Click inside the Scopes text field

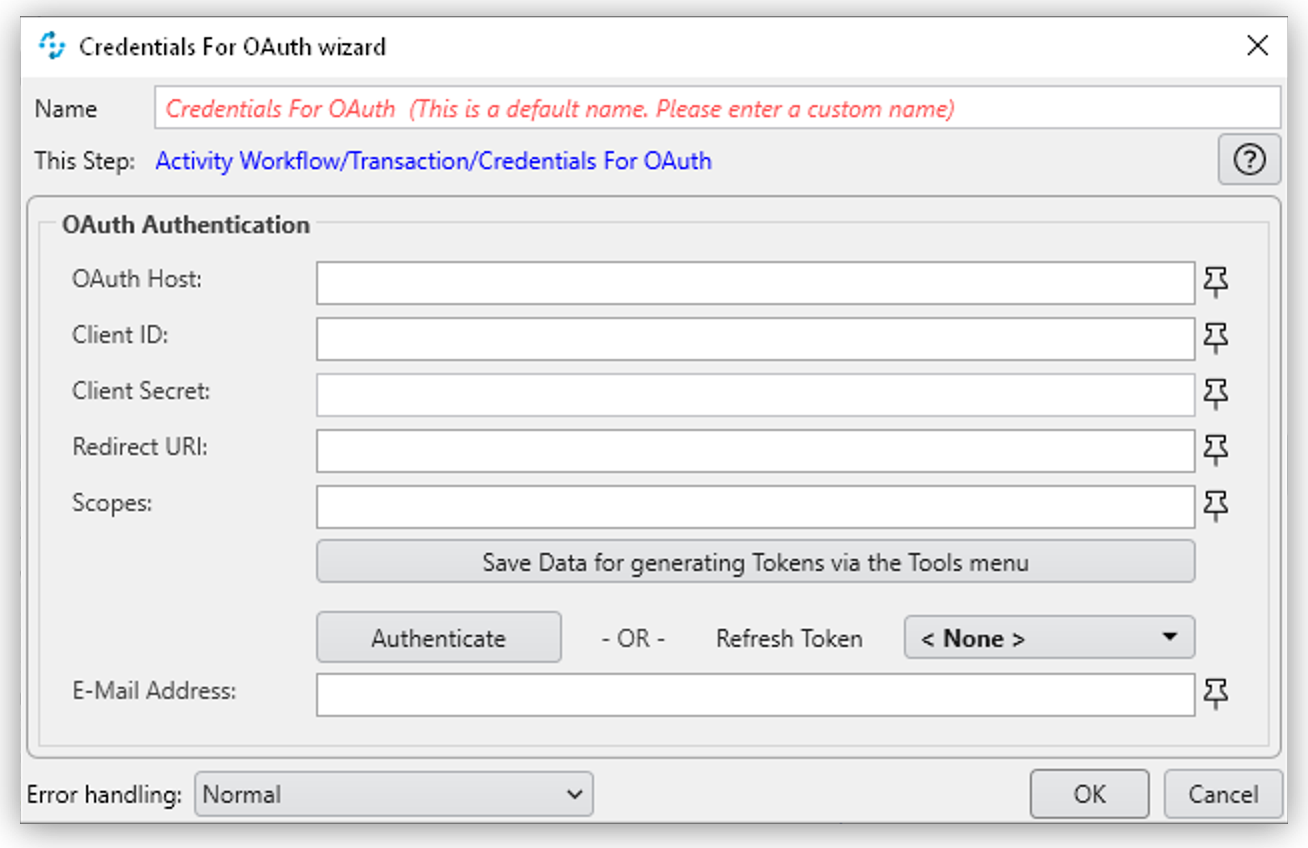[755, 506]
